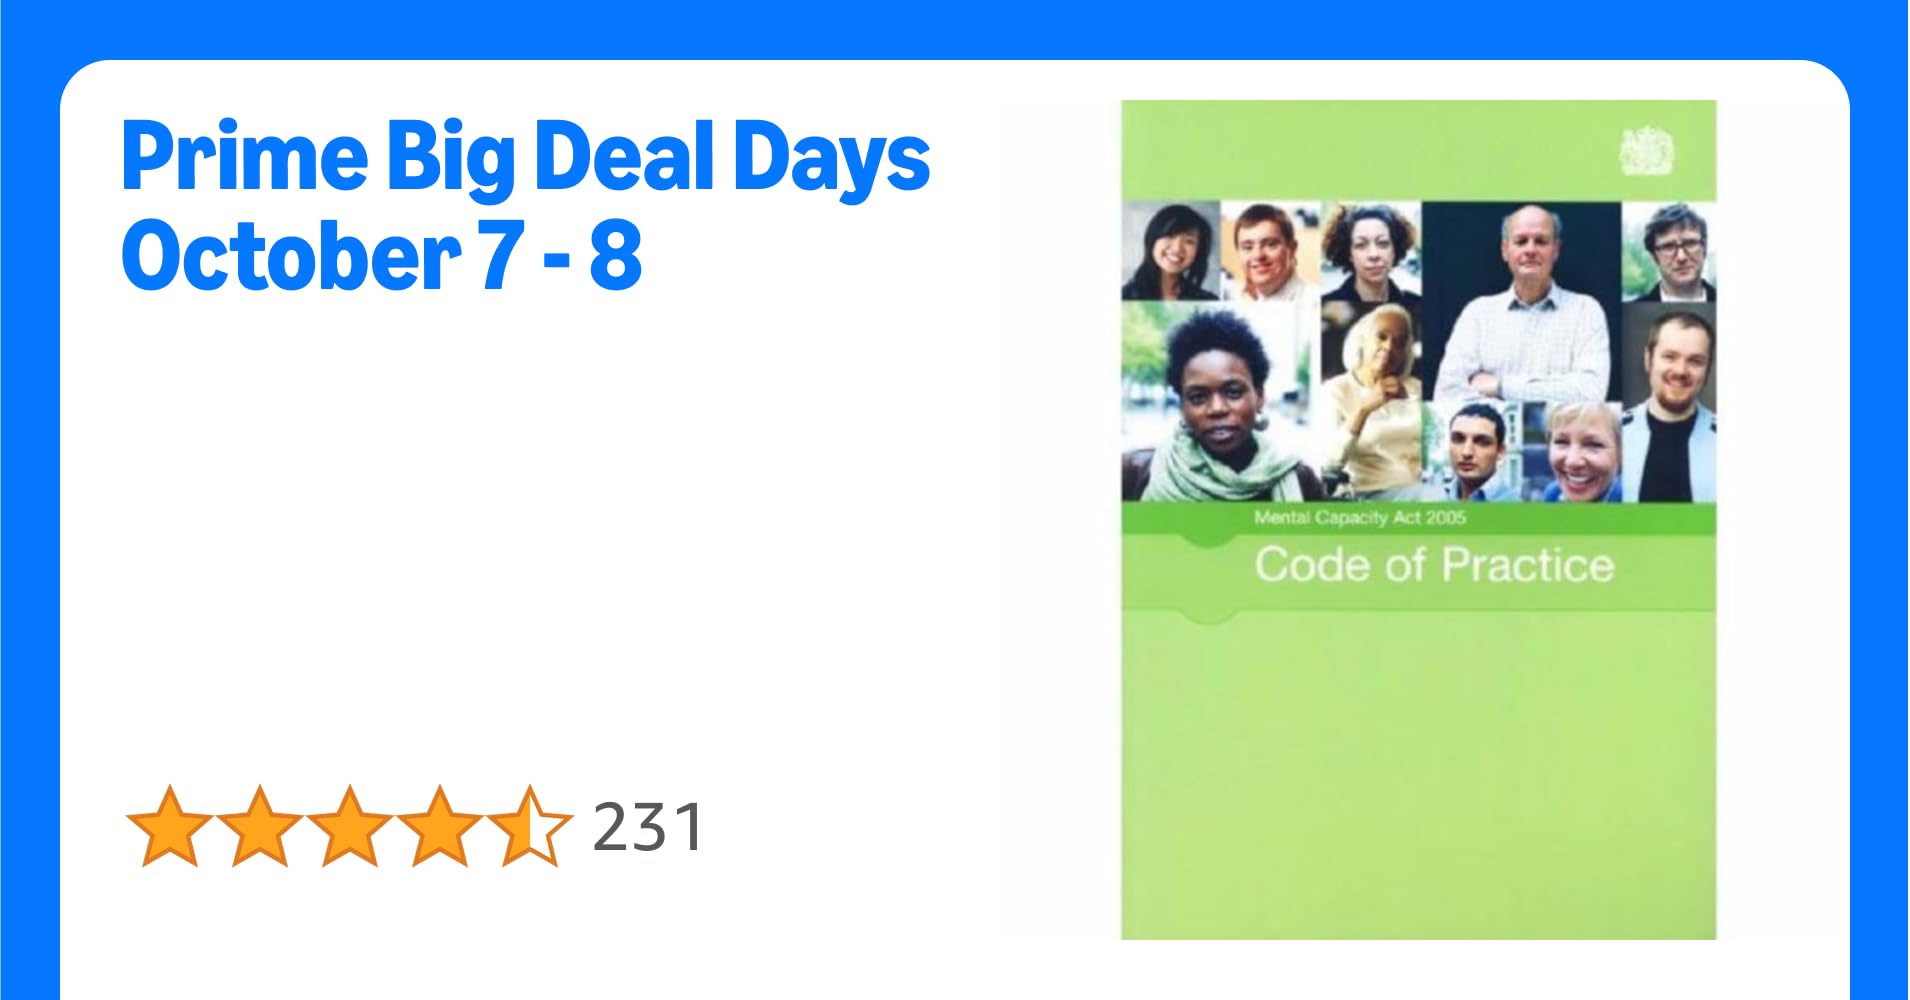Click the "Code of Practice" book title

coord(1434,565)
